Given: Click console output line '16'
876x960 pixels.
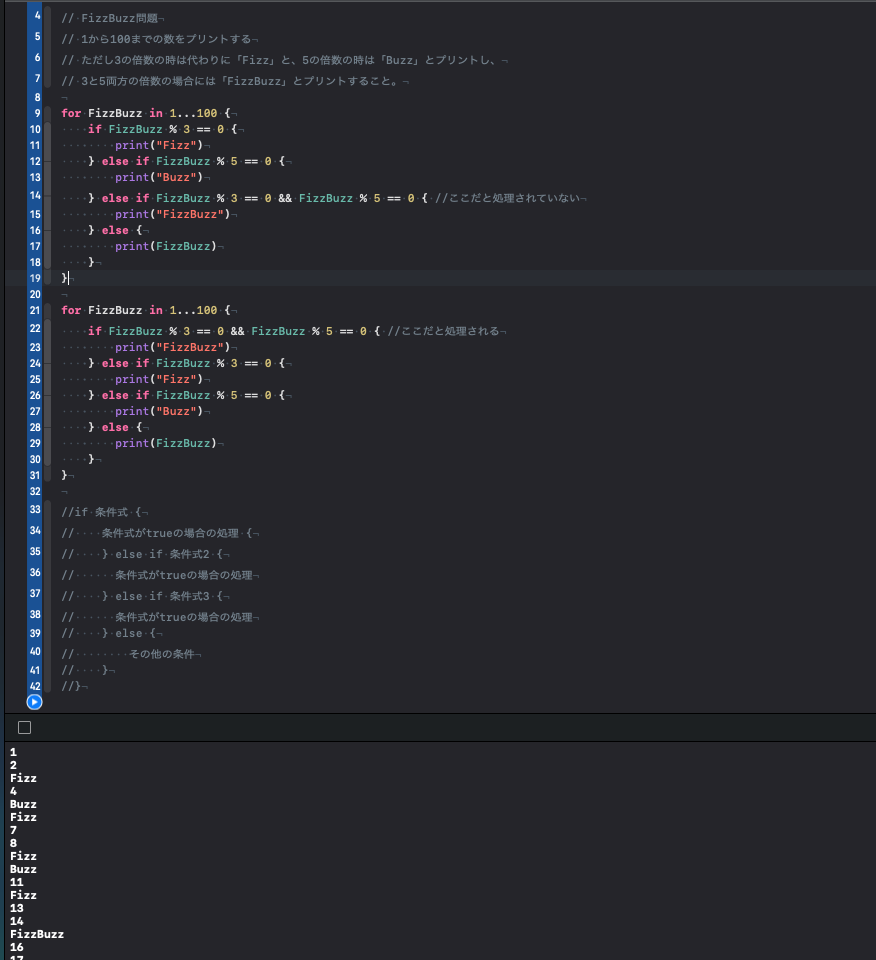Looking at the screenshot, I should [x=17, y=947].
